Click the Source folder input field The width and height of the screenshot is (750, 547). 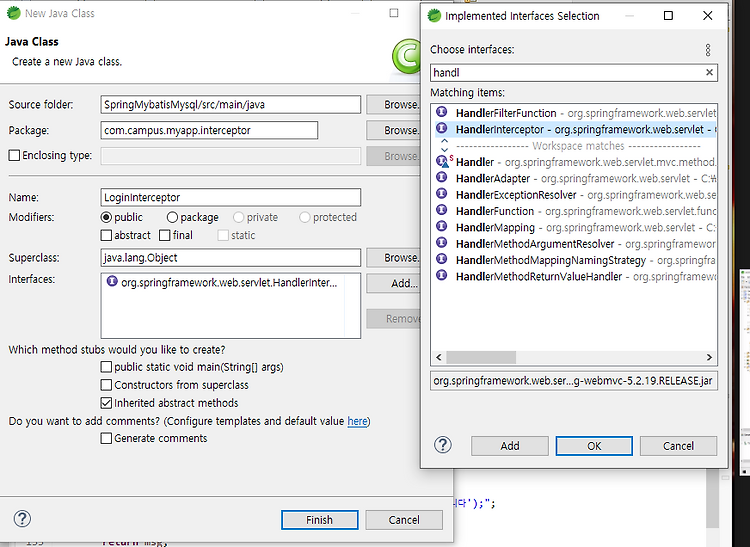(231, 104)
